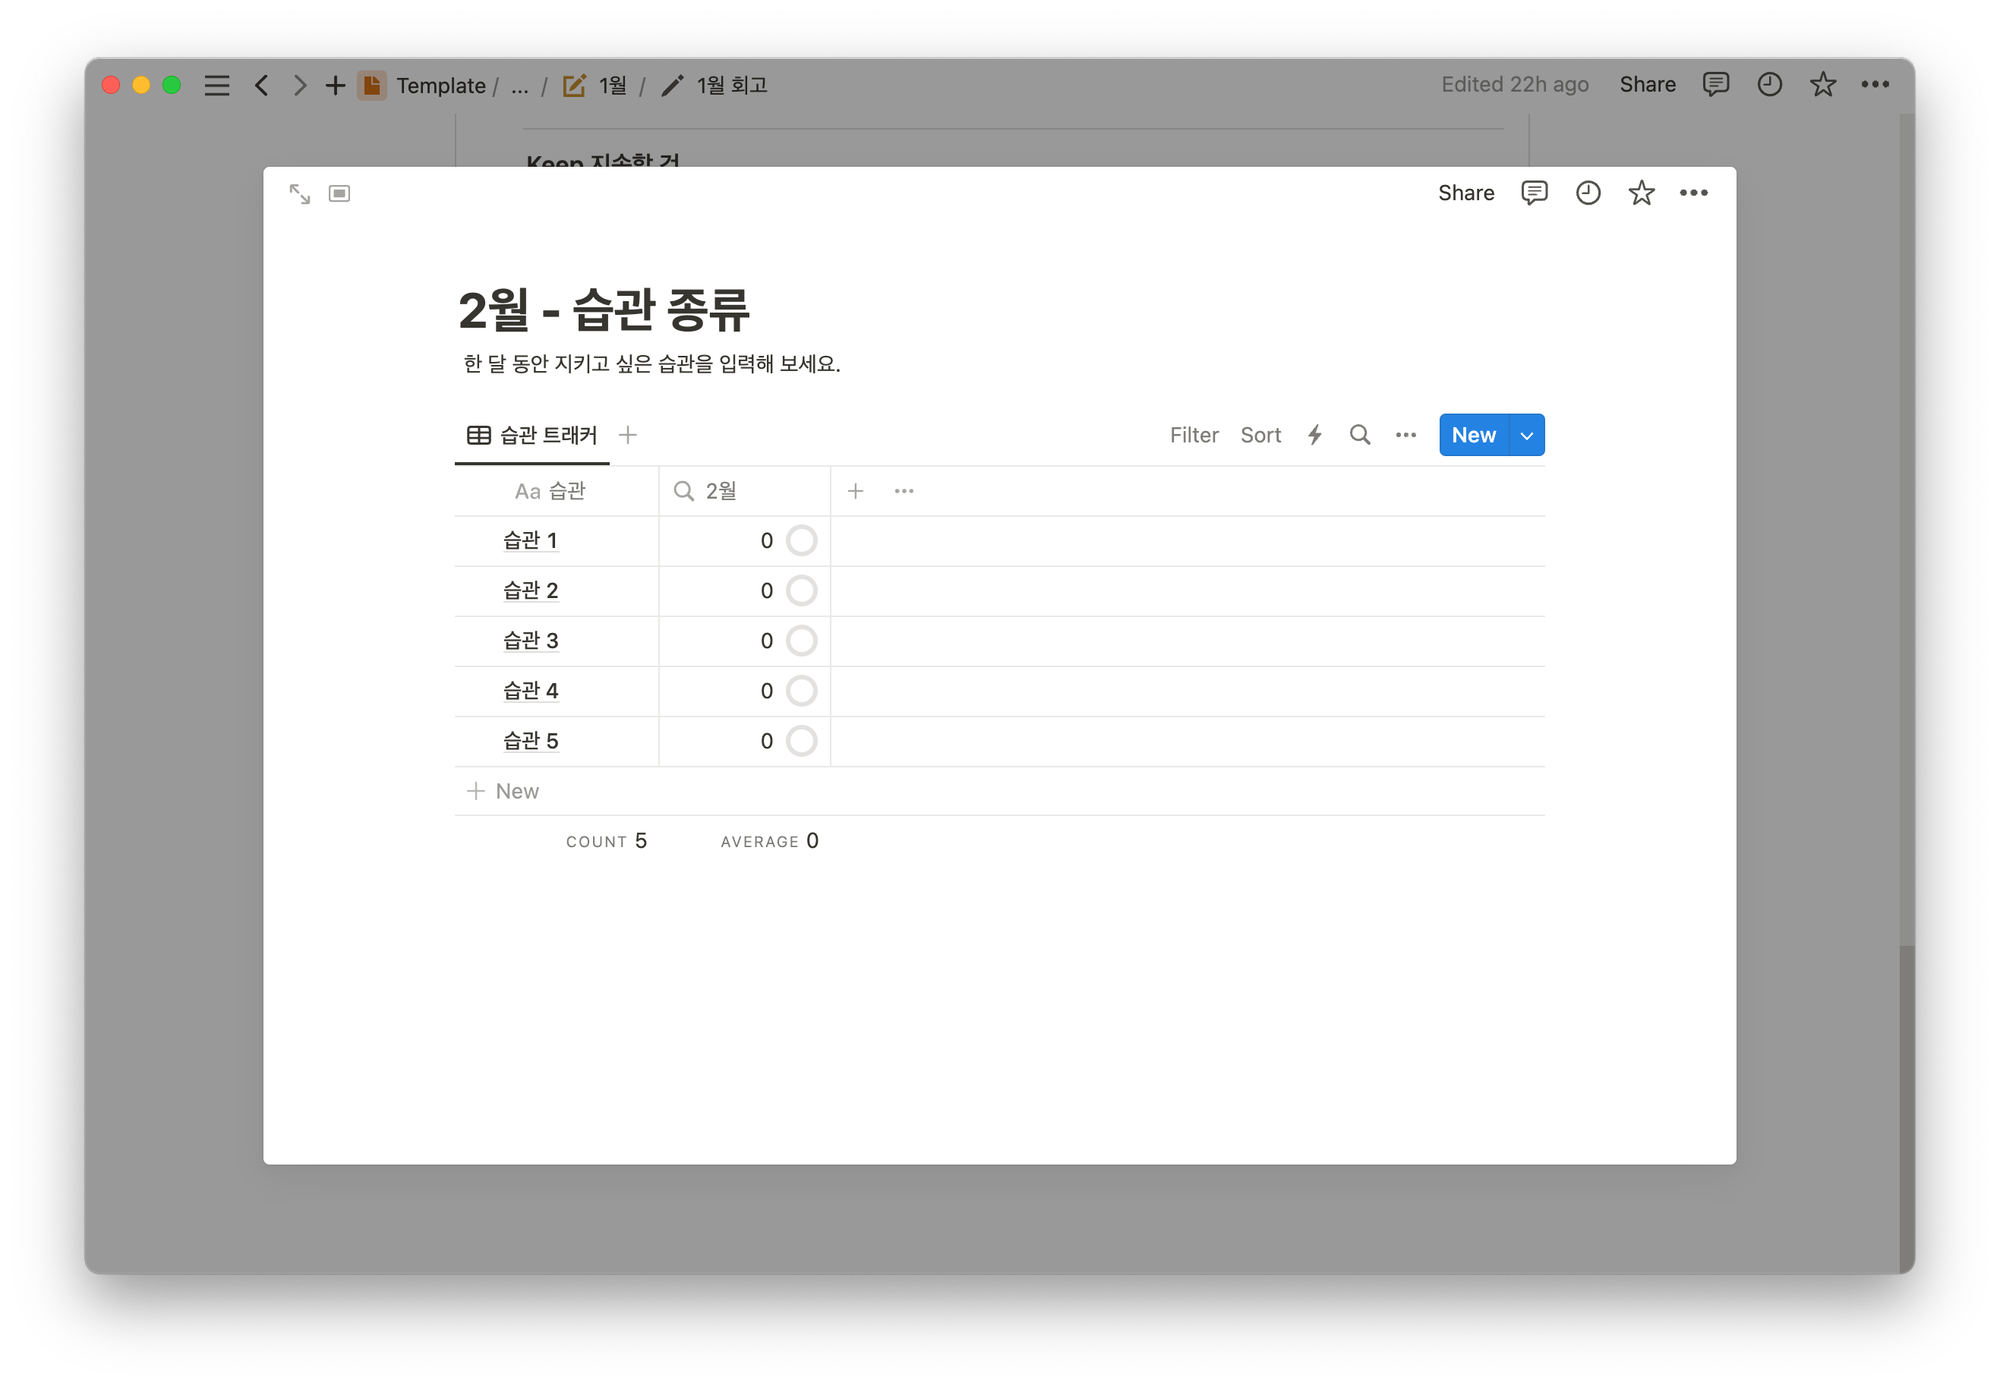This screenshot has height=1386, width=2000.
Task: Add a new row at table bottom
Action: [x=504, y=791]
